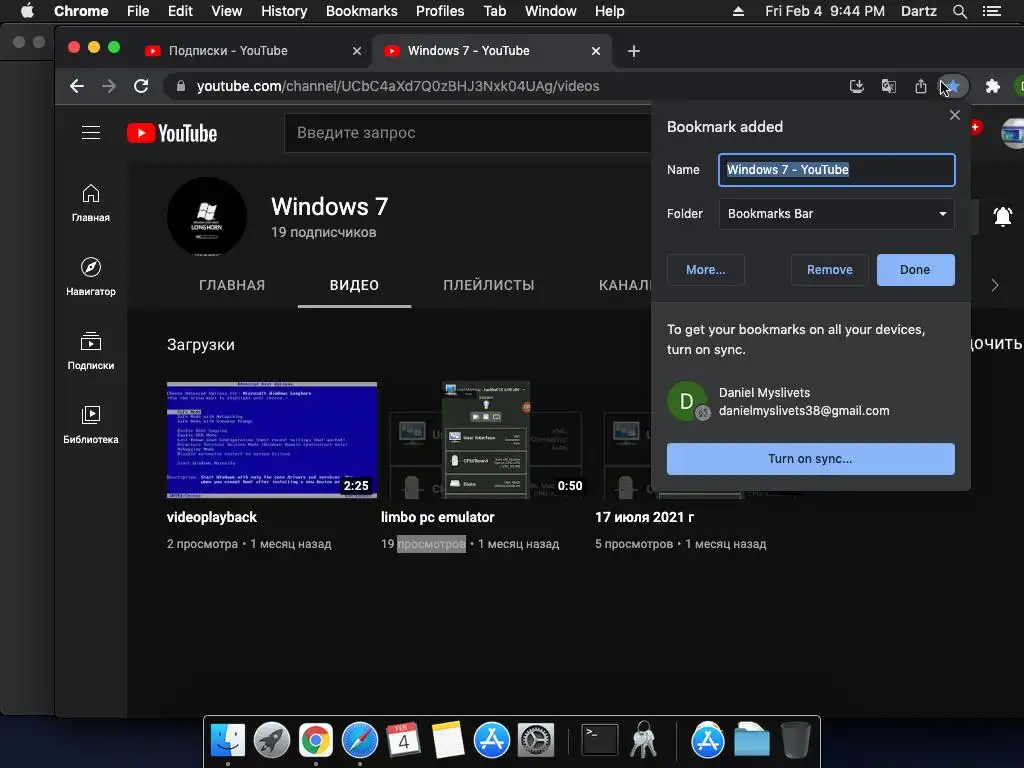Click the videoplayback video title
Viewport: 1024px width, 768px height.
tap(212, 517)
